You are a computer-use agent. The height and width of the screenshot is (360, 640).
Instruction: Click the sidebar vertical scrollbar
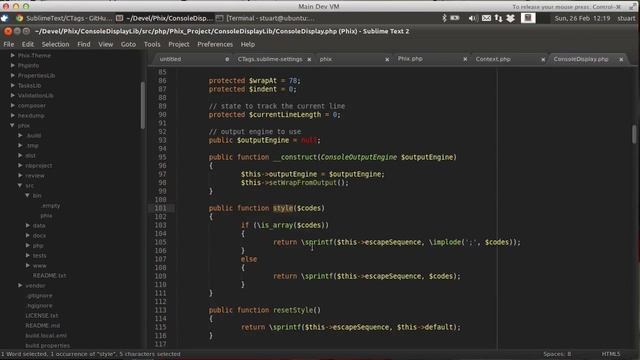(142, 105)
